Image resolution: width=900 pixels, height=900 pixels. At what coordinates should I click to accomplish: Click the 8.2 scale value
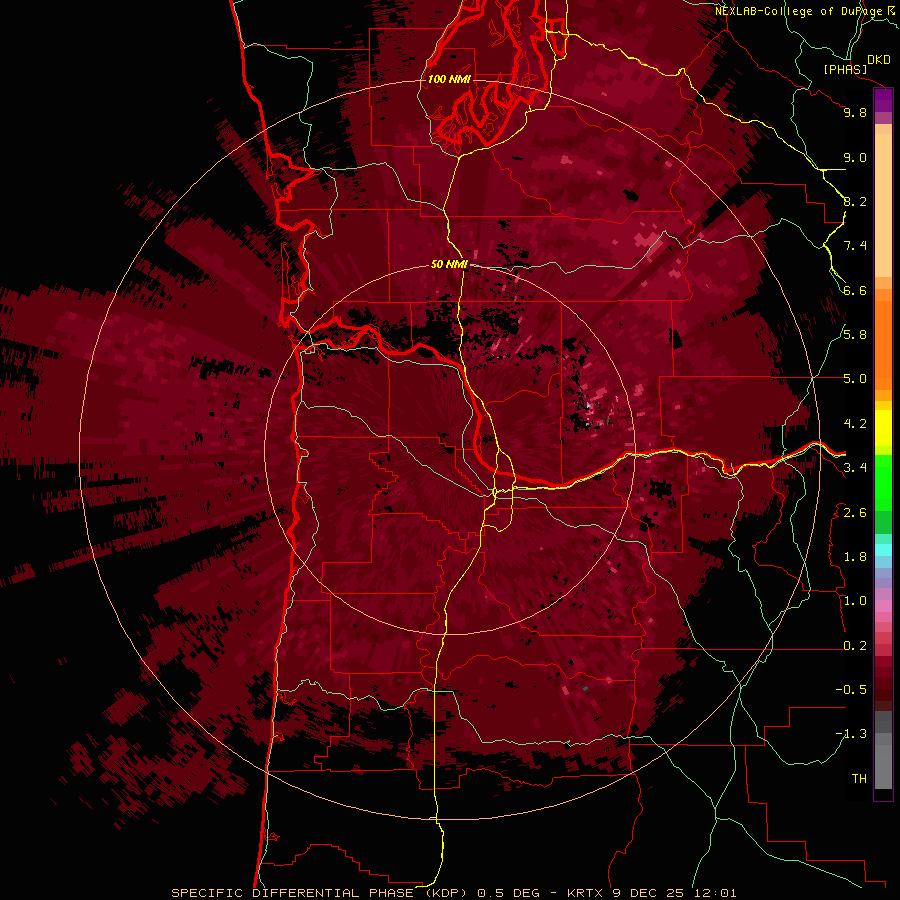pyautogui.click(x=855, y=201)
